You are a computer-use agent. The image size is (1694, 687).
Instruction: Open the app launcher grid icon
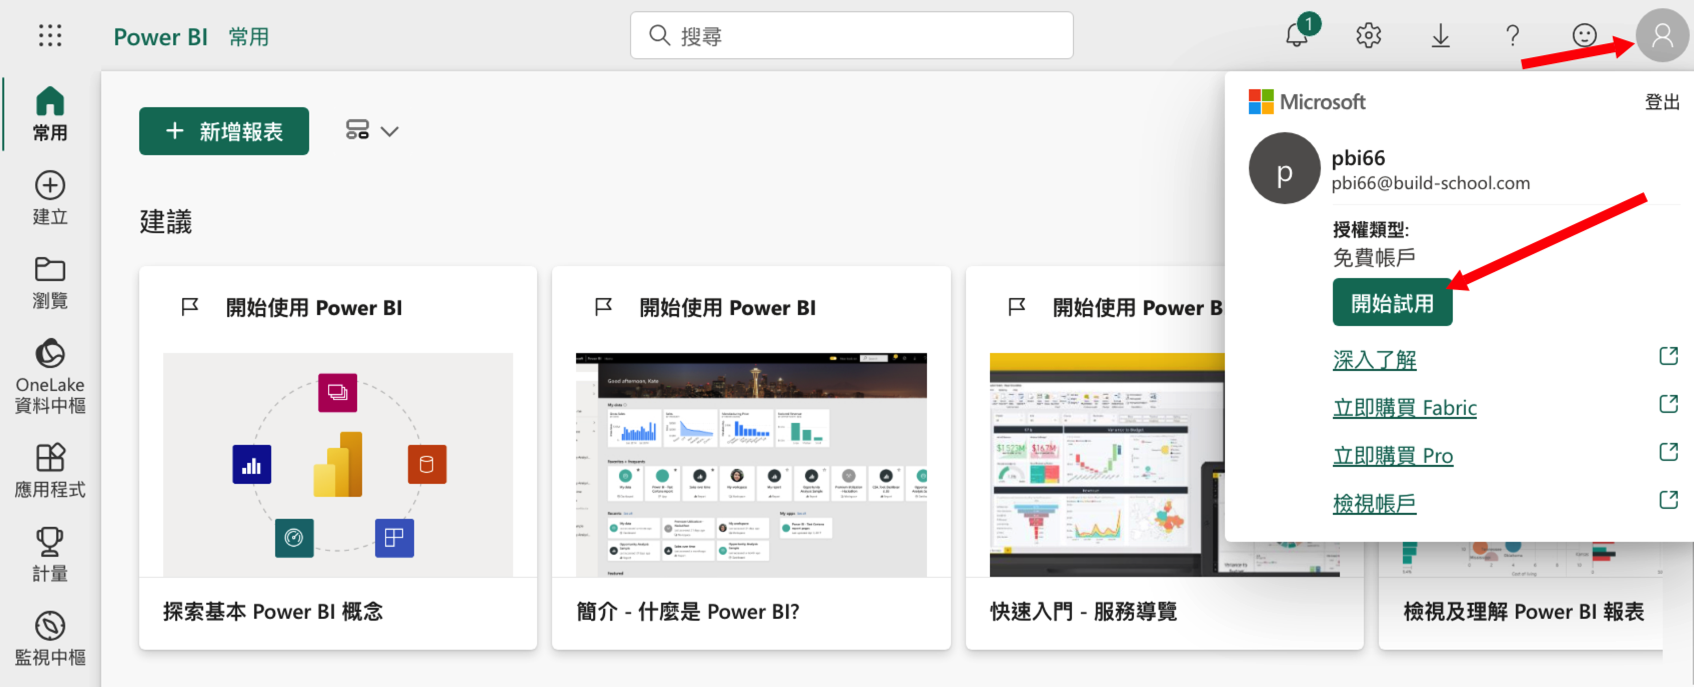(50, 36)
